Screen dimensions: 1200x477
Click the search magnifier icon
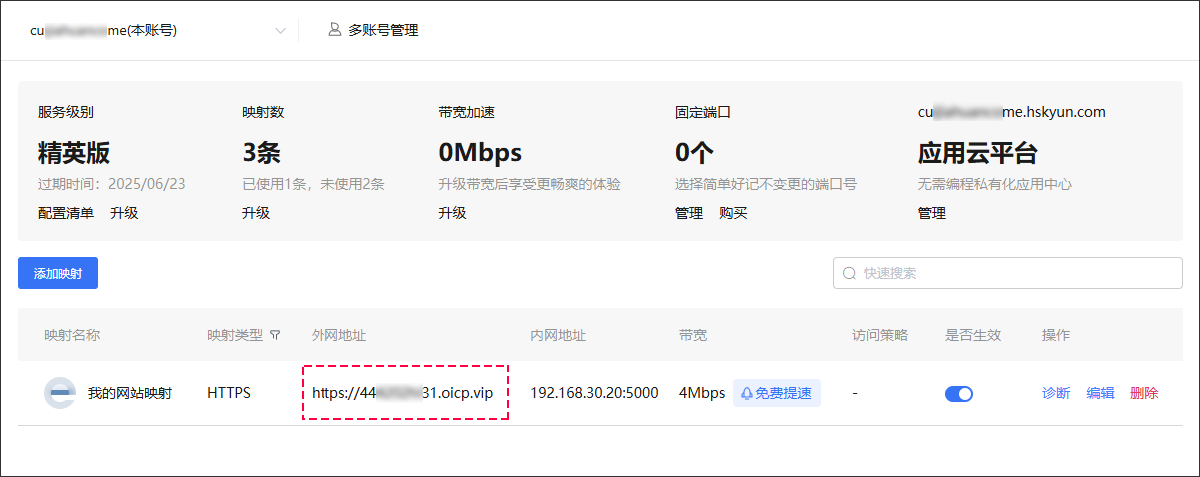tap(850, 273)
